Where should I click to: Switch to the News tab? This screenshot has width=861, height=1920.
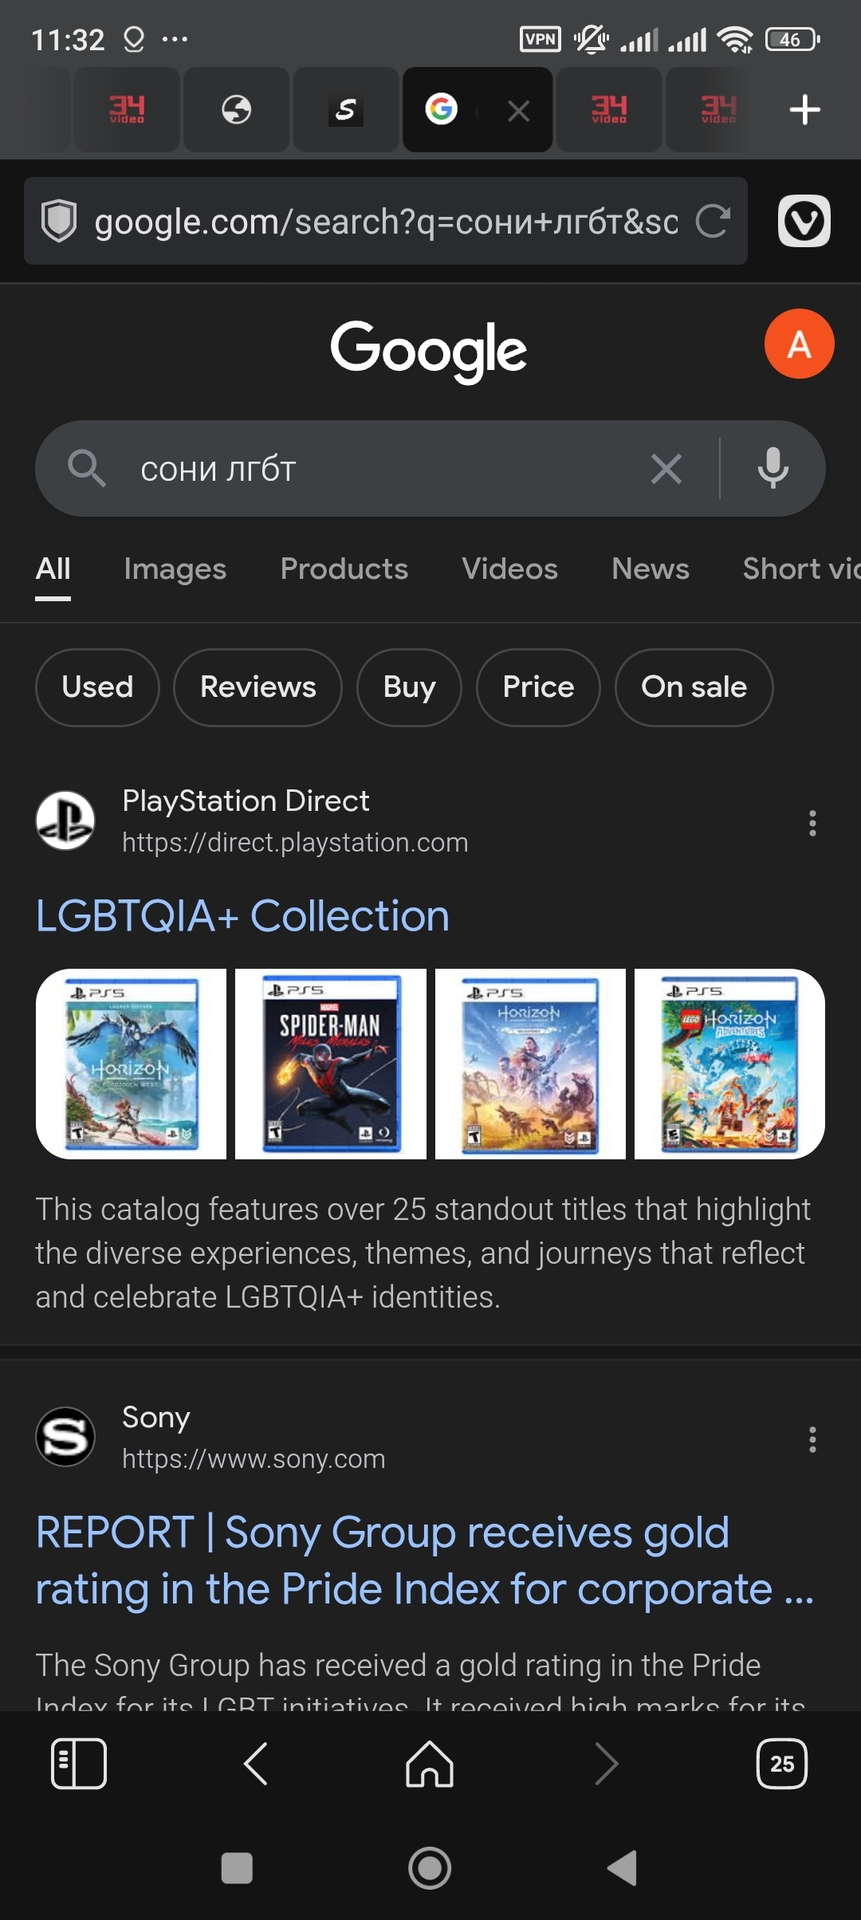click(650, 569)
